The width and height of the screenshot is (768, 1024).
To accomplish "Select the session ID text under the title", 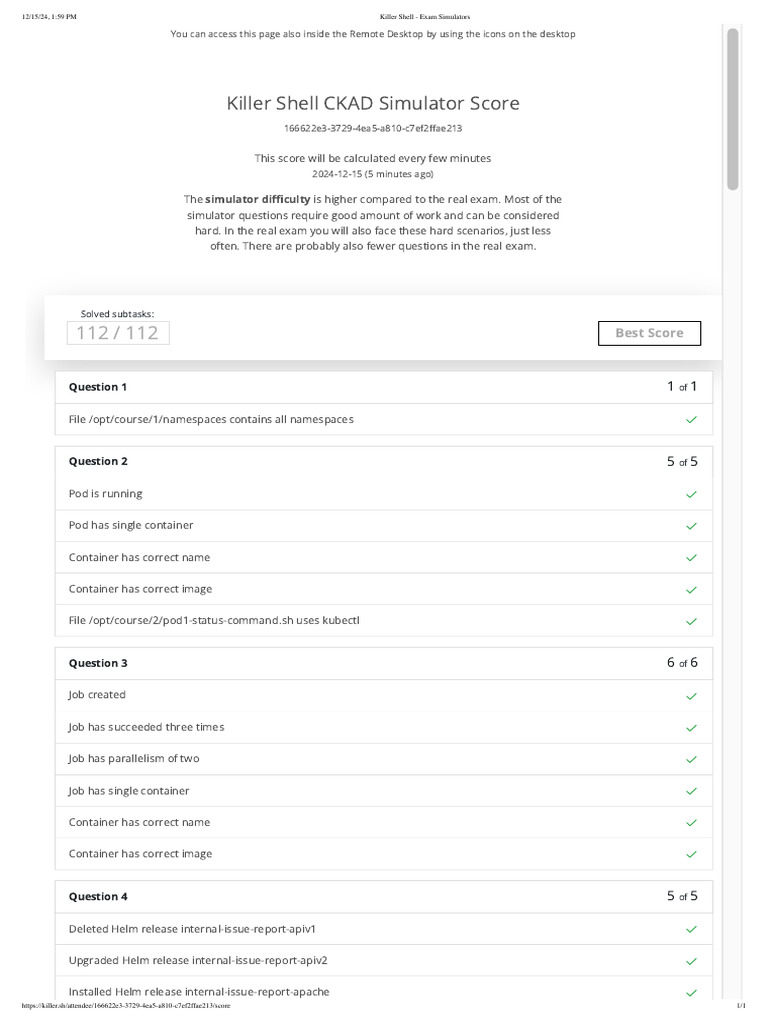I will [373, 128].
